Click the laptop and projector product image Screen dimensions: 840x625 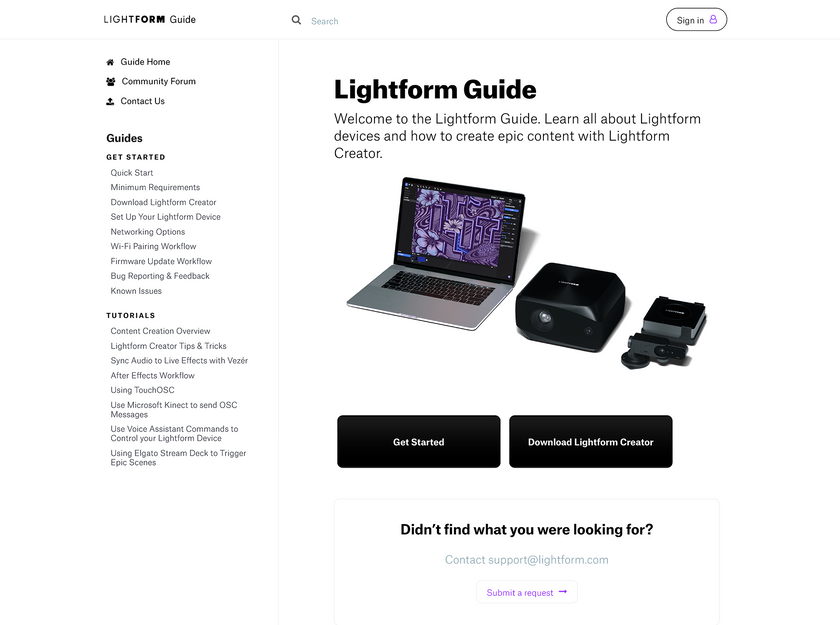pos(527,273)
